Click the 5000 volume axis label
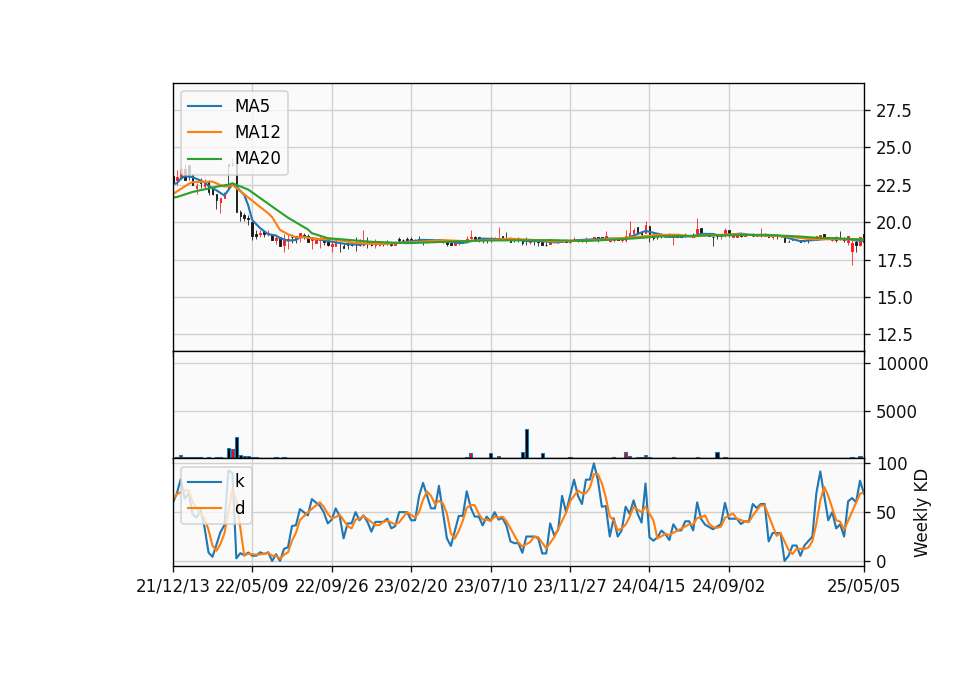 pyautogui.click(x=896, y=411)
